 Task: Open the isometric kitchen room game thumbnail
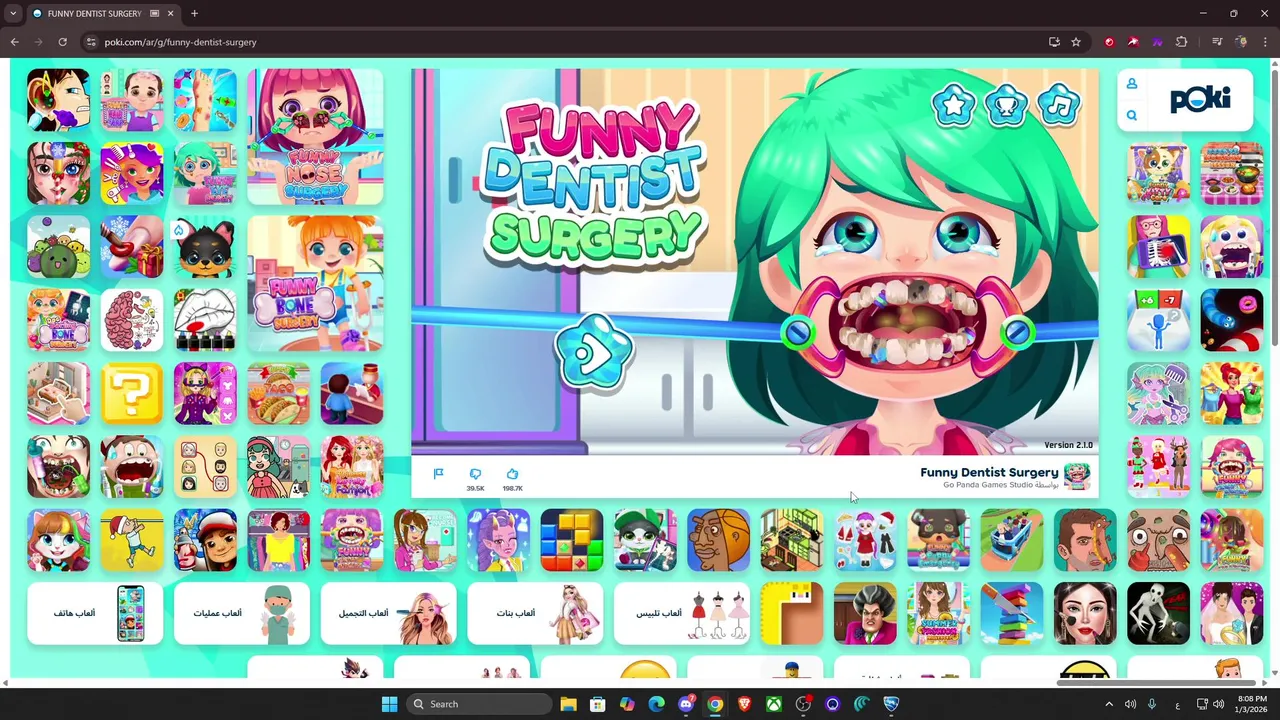point(791,540)
